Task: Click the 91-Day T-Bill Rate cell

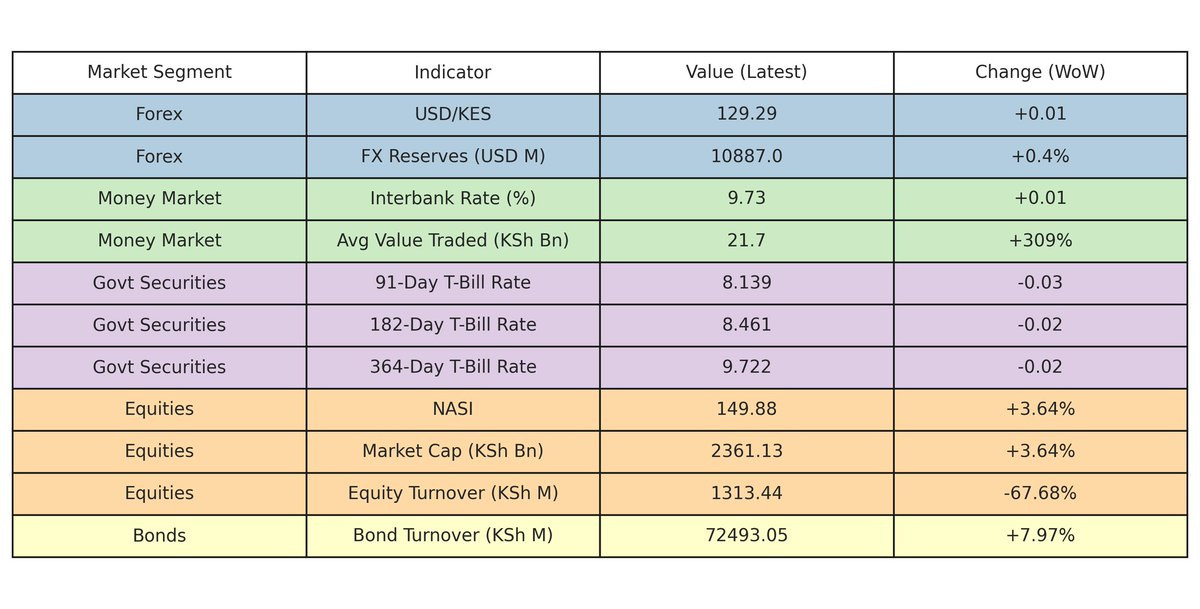Action: pos(453,283)
